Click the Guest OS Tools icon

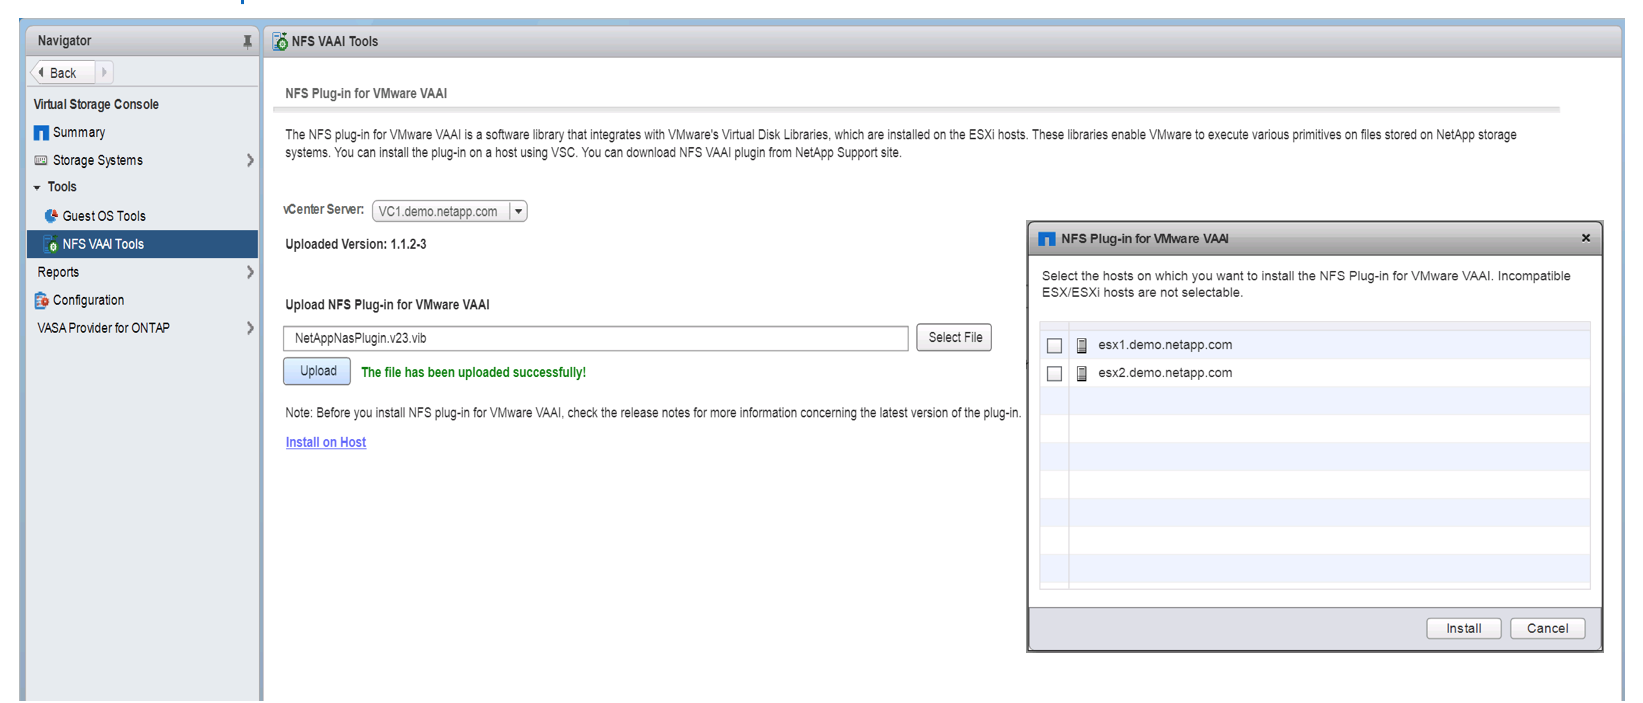(x=51, y=216)
